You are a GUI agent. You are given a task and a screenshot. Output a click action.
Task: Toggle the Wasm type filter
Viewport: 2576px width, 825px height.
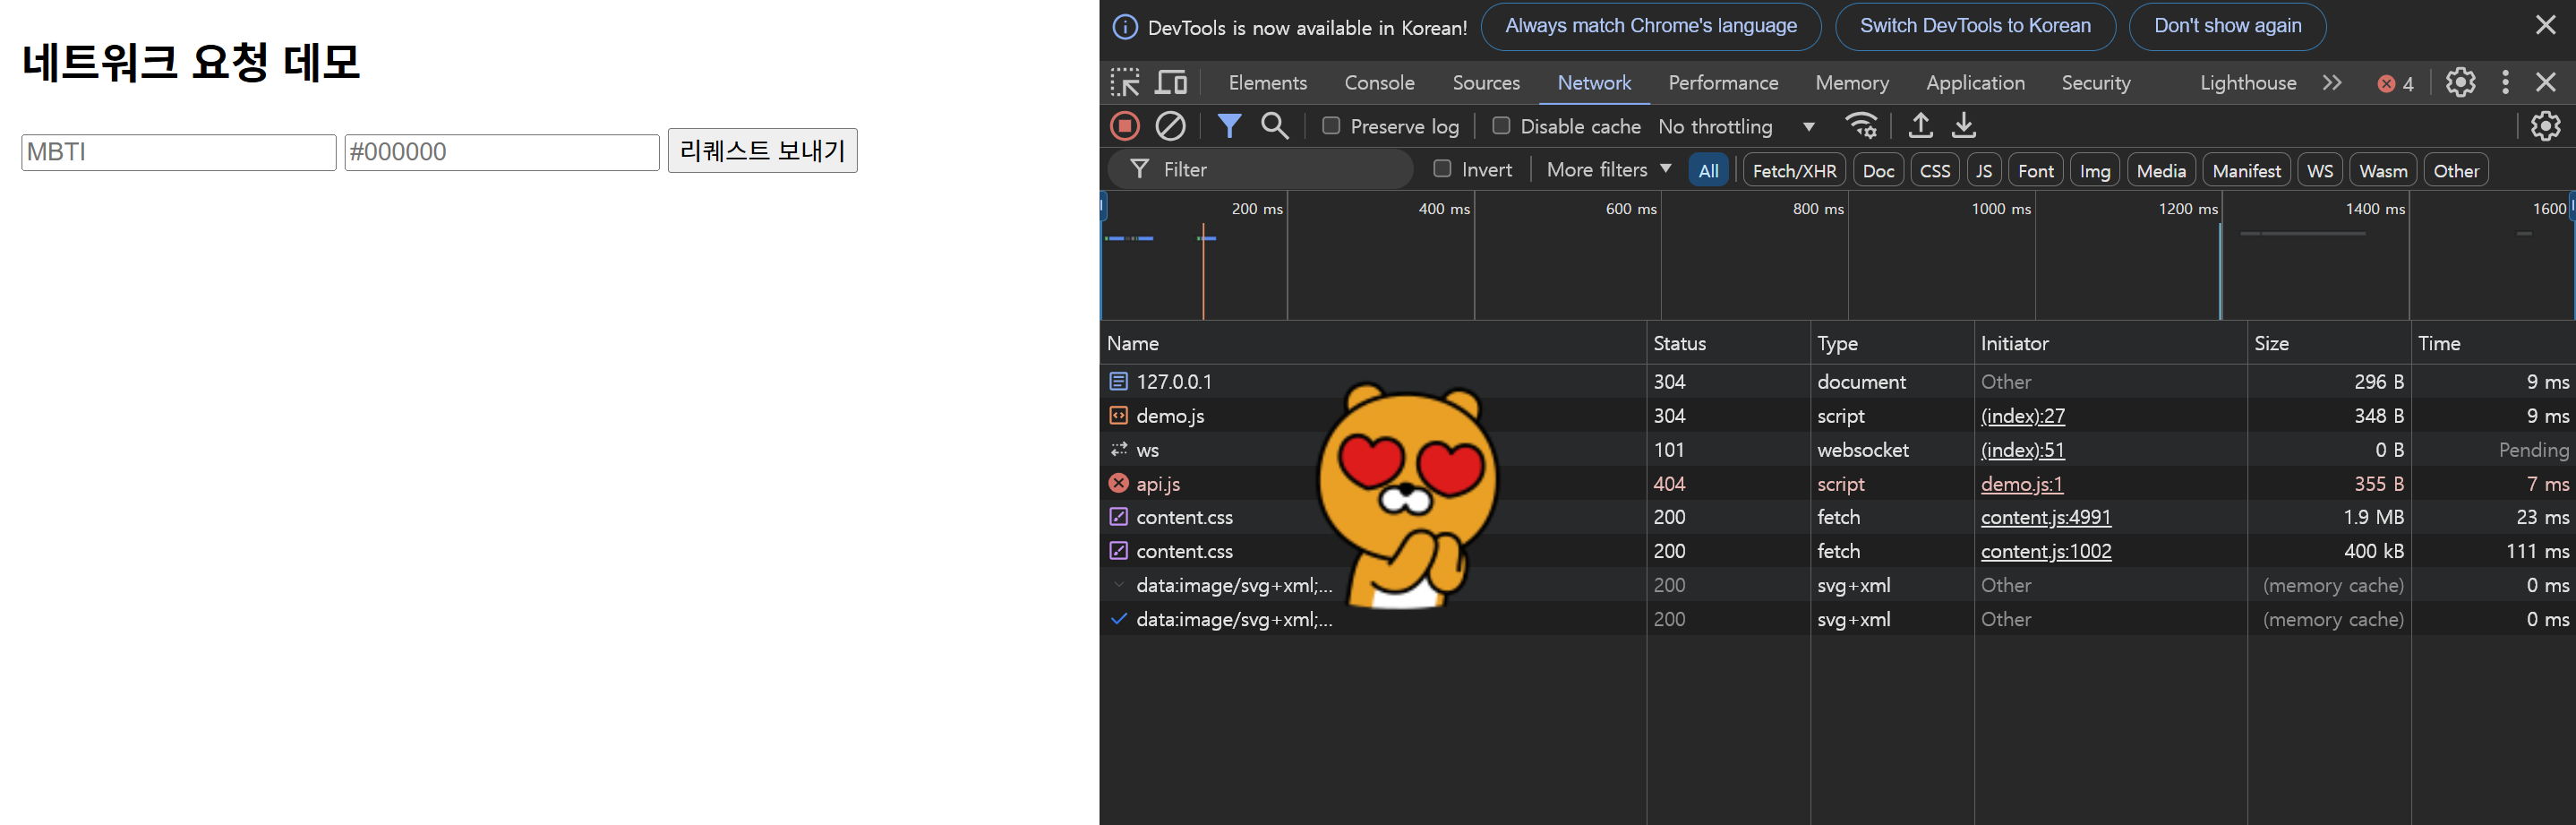pos(2383,170)
